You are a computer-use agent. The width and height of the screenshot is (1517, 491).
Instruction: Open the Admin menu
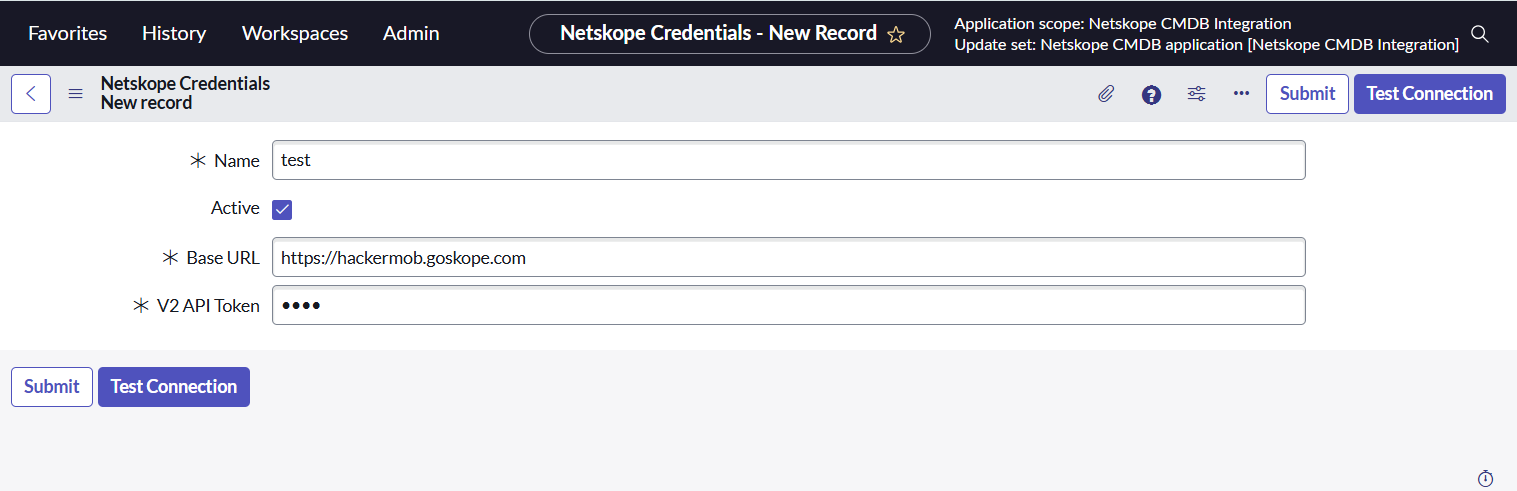[x=411, y=33]
